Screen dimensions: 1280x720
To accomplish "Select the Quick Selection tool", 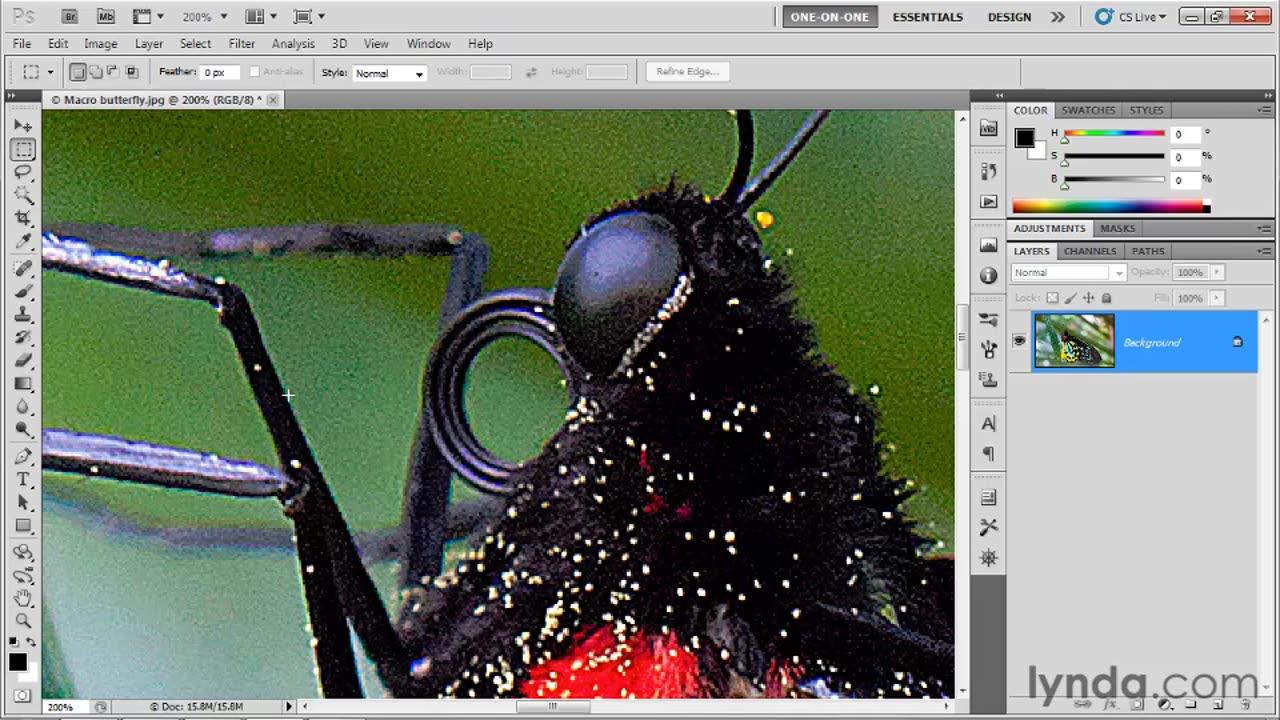I will 23,195.
